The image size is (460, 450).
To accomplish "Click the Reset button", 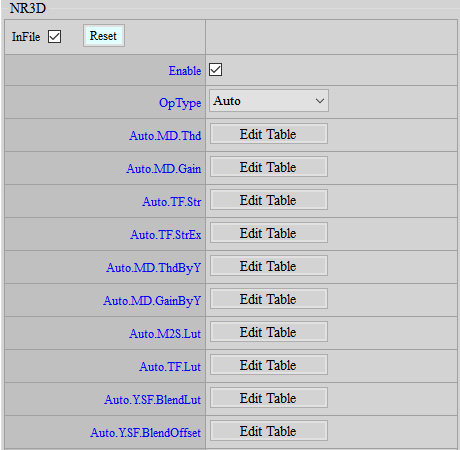I will coord(104,36).
